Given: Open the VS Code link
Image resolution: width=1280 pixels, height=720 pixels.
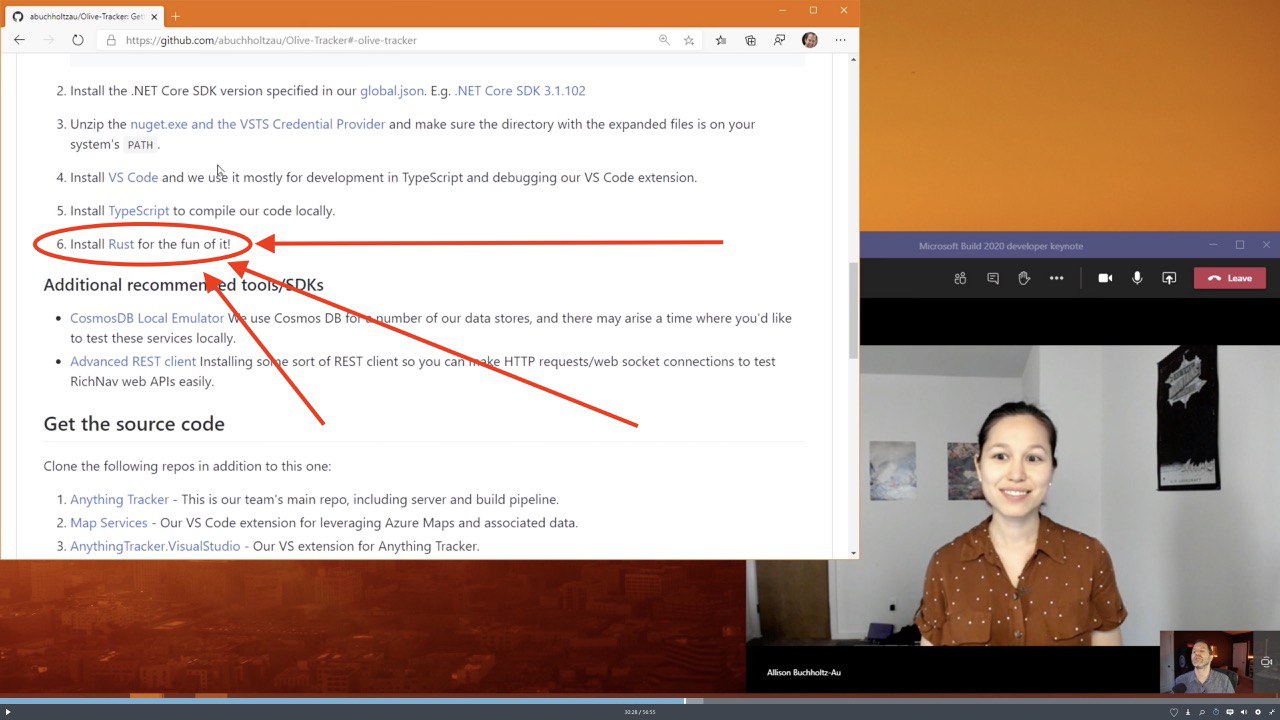Looking at the screenshot, I should 133,177.
